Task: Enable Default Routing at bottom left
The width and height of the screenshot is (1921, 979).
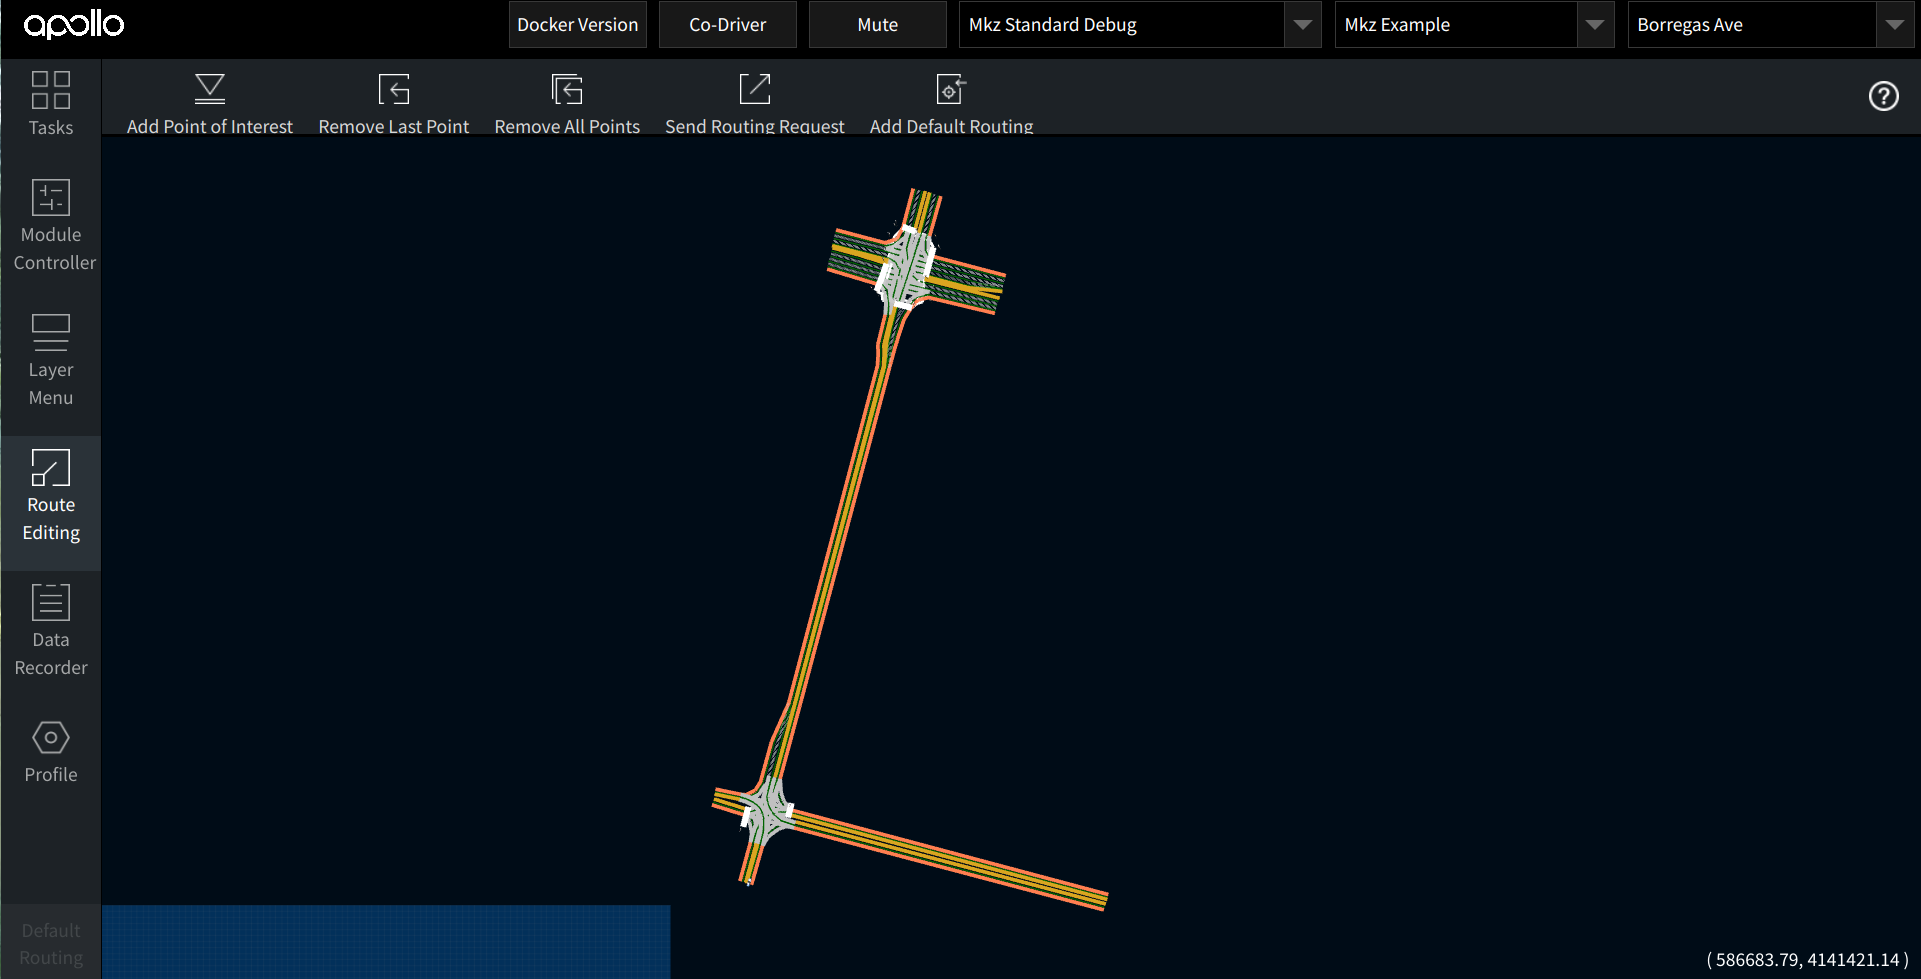Action: [x=51, y=942]
